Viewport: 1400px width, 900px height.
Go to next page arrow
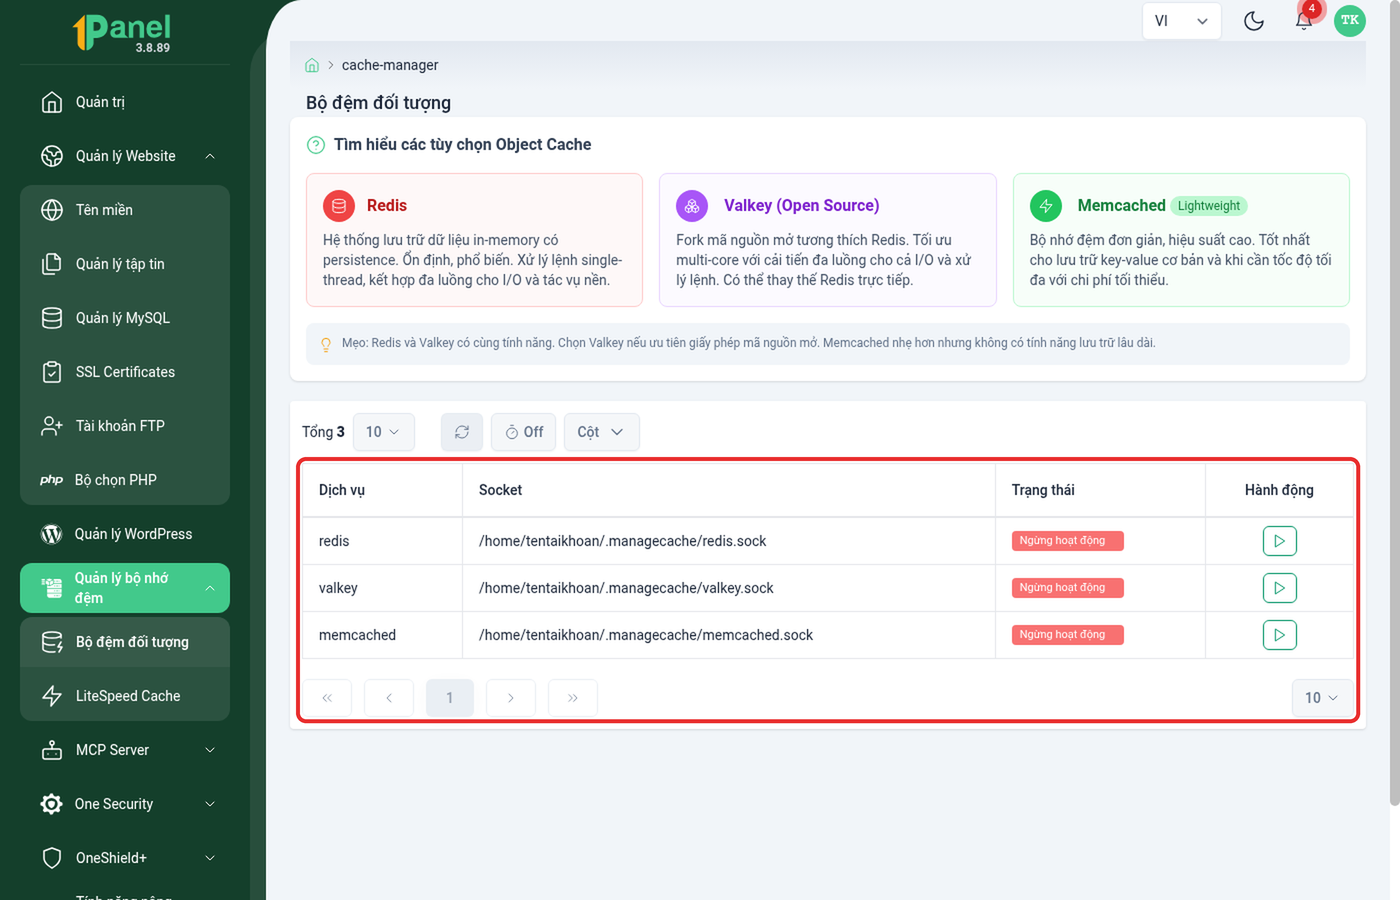[x=511, y=698]
